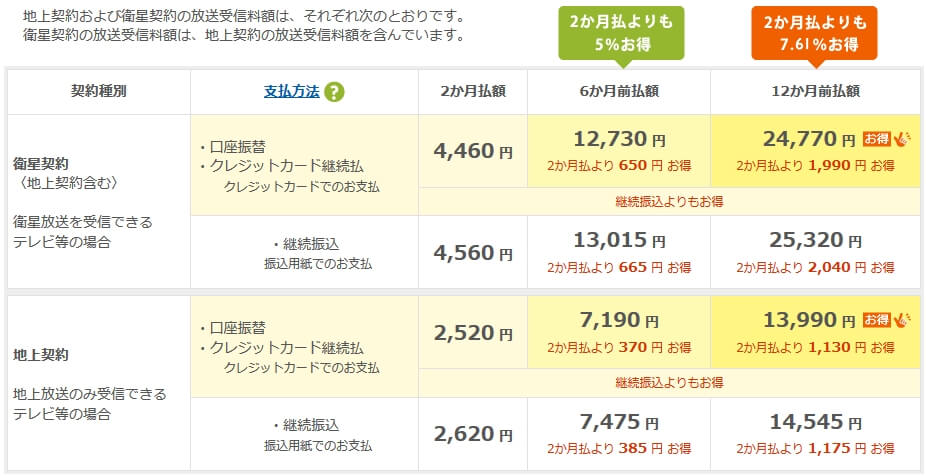Choose the 4,460 円 two-month price cell

click(x=473, y=151)
